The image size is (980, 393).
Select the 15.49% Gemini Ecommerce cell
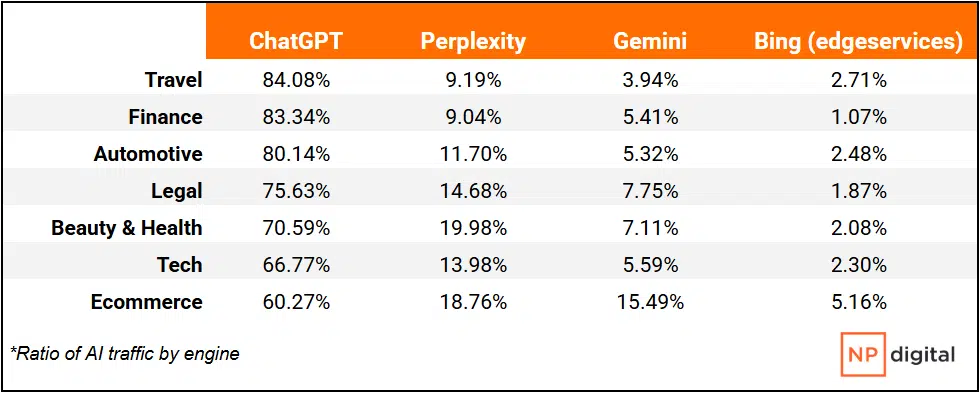tap(650, 302)
